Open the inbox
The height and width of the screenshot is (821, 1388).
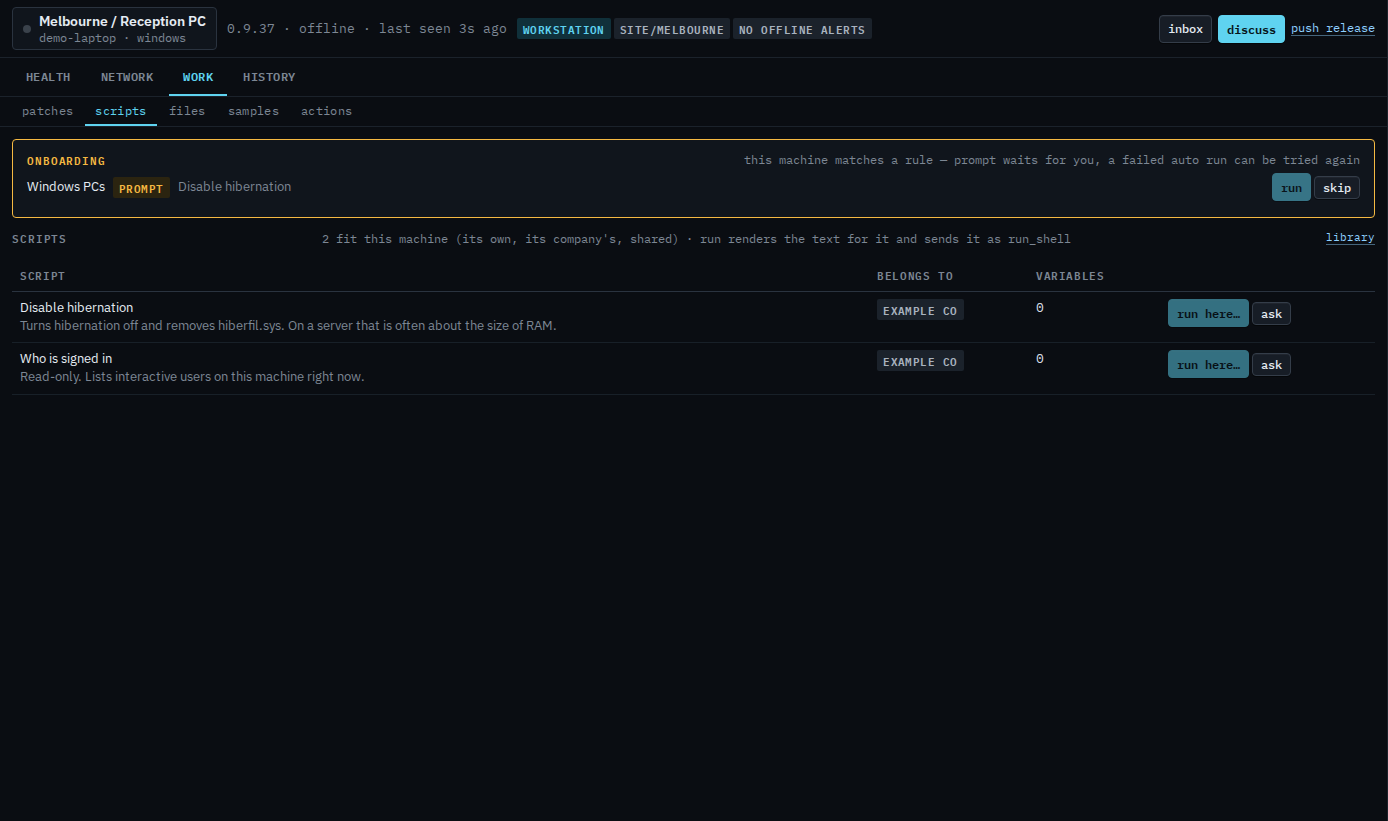[1185, 29]
